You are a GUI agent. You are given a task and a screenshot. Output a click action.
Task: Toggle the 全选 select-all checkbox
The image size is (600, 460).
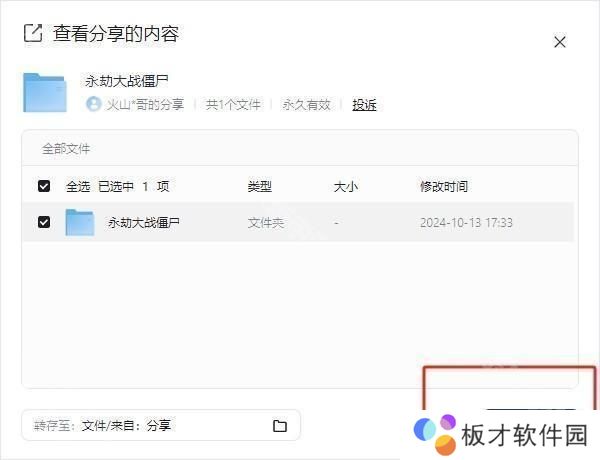[44, 186]
